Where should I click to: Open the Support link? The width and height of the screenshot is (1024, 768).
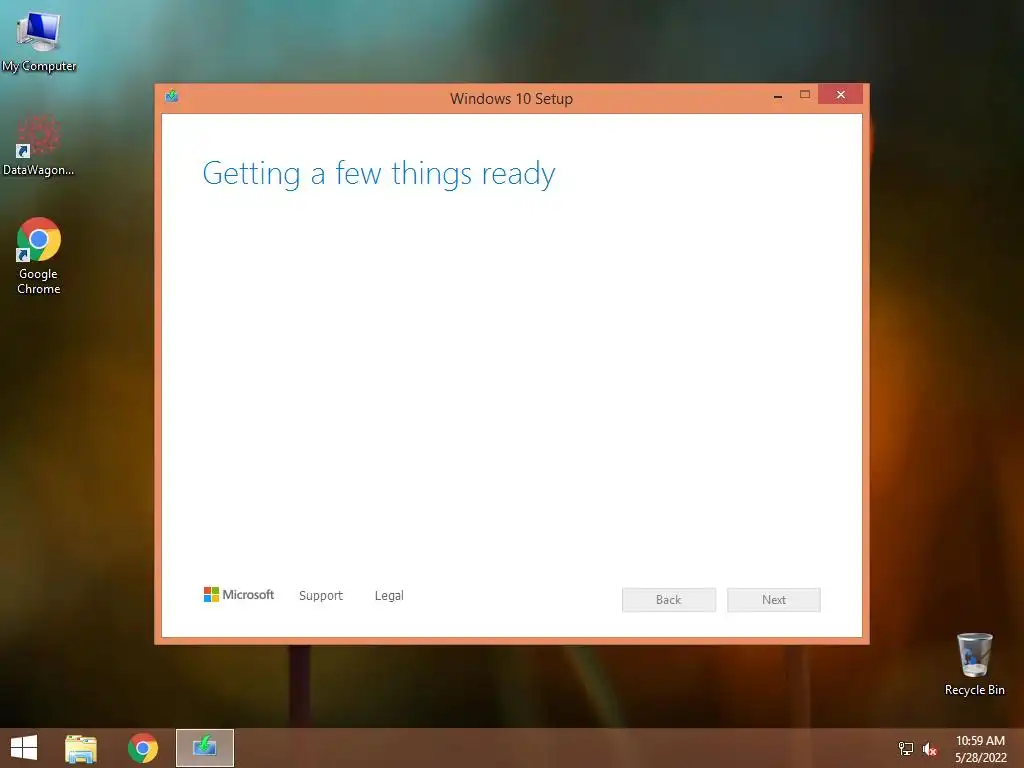[x=321, y=596]
